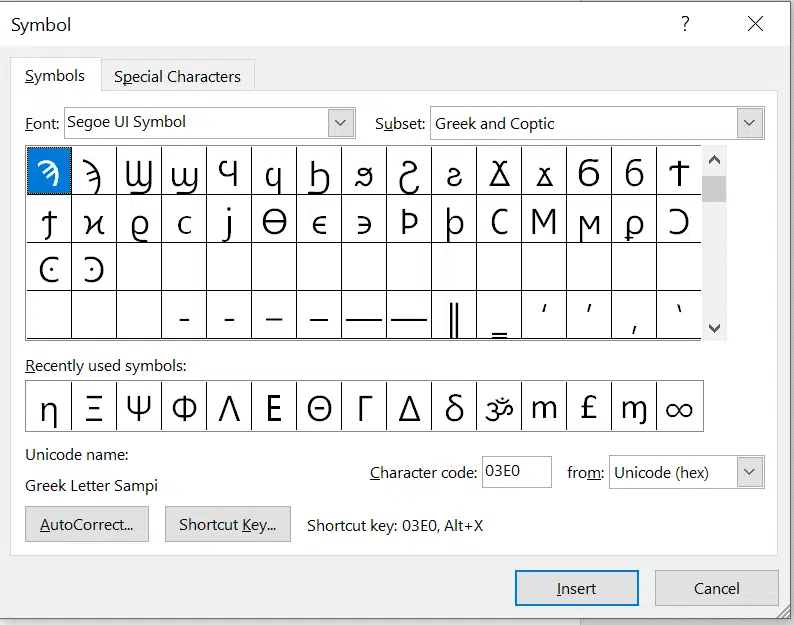The width and height of the screenshot is (794, 625).
Task: Cancel the Symbol dialog
Action: pyautogui.click(x=716, y=588)
